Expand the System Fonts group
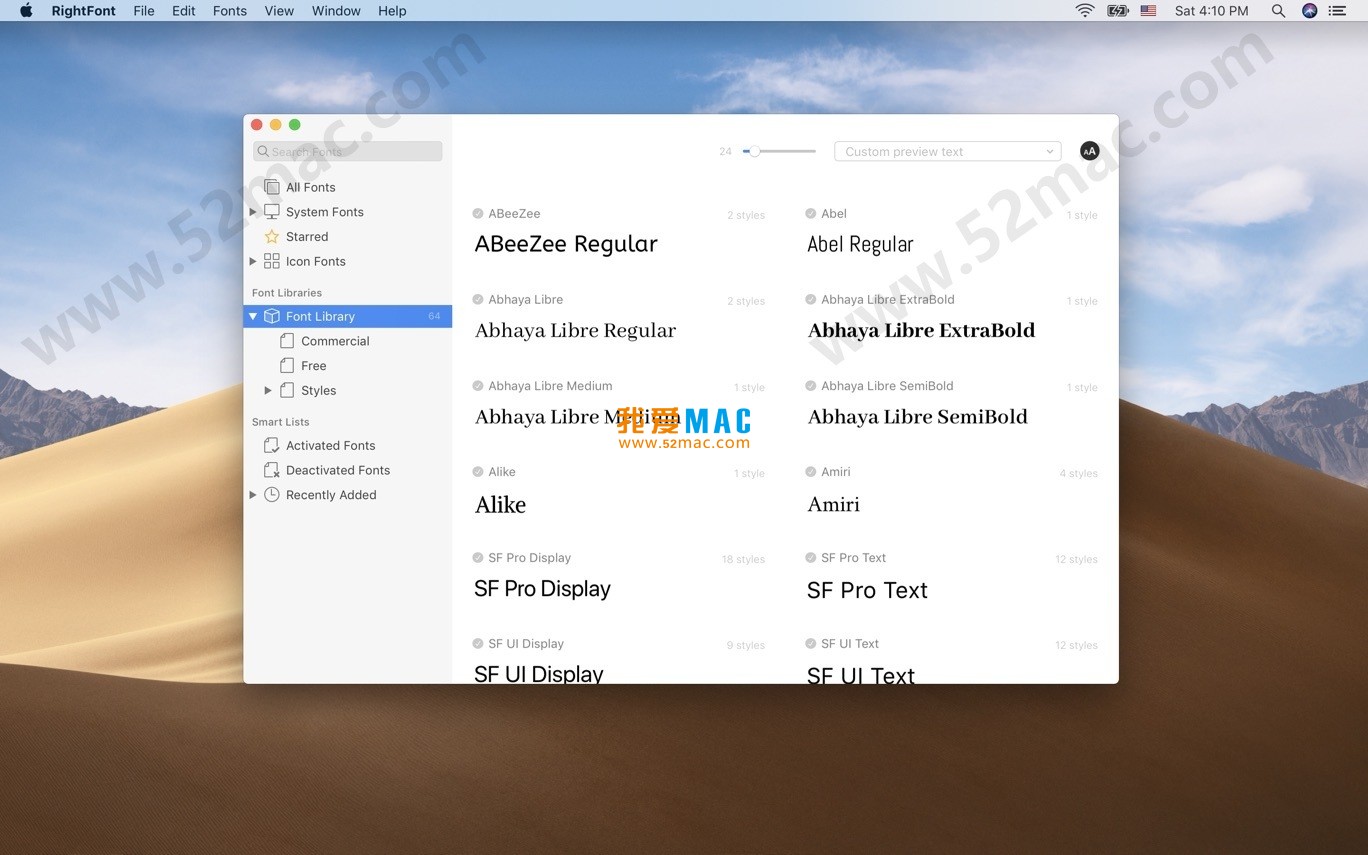1368x855 pixels. (253, 212)
